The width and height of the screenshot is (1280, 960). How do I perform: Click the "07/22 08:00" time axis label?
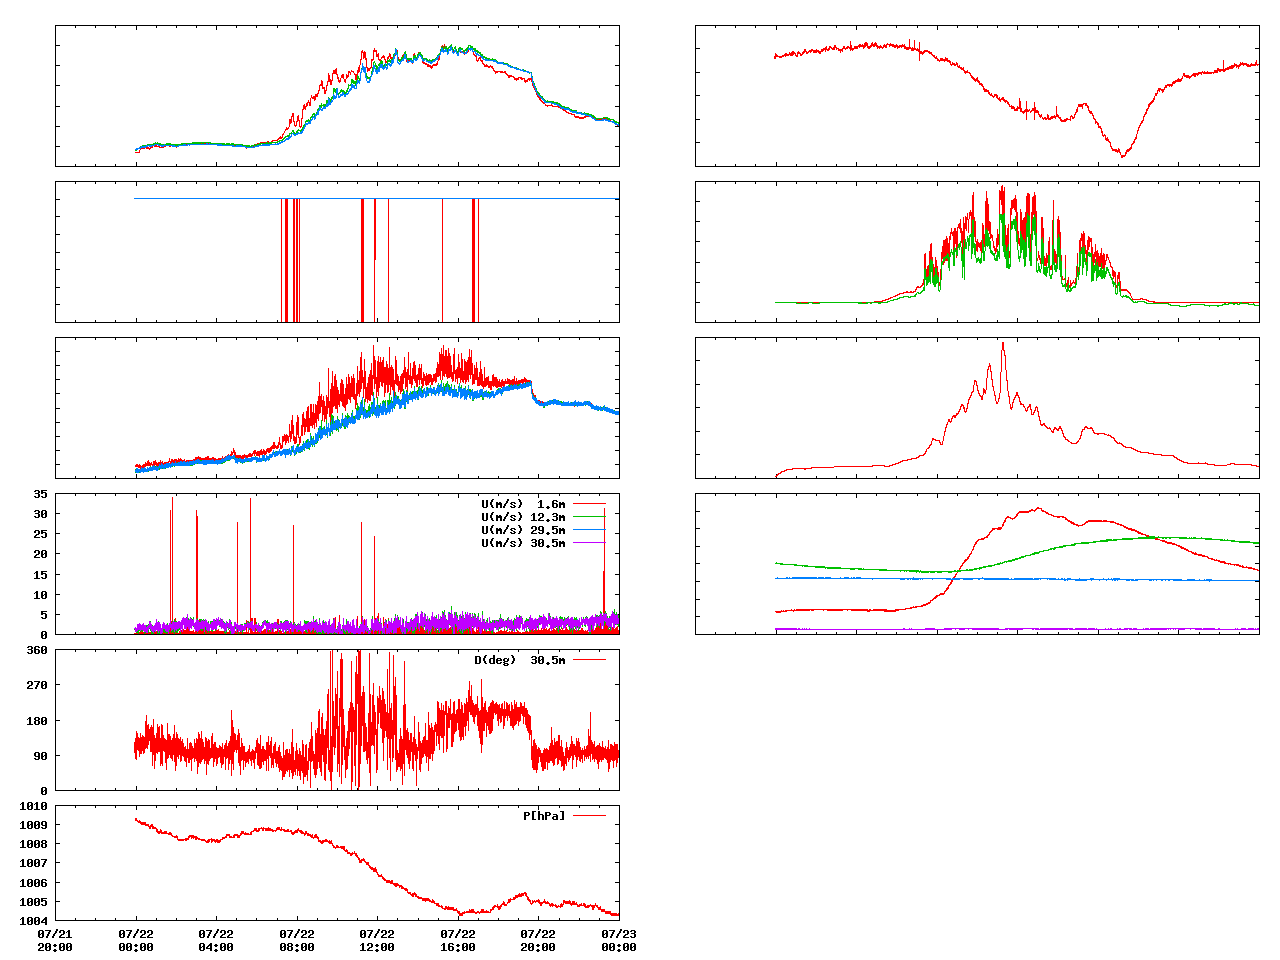[297, 941]
